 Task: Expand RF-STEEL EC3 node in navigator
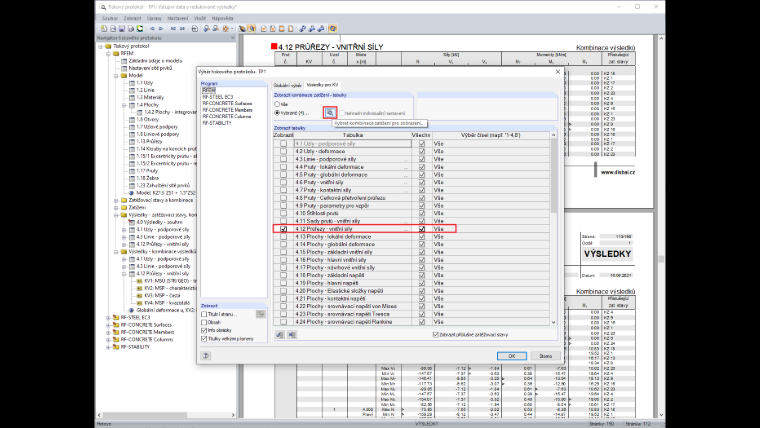pos(109,317)
